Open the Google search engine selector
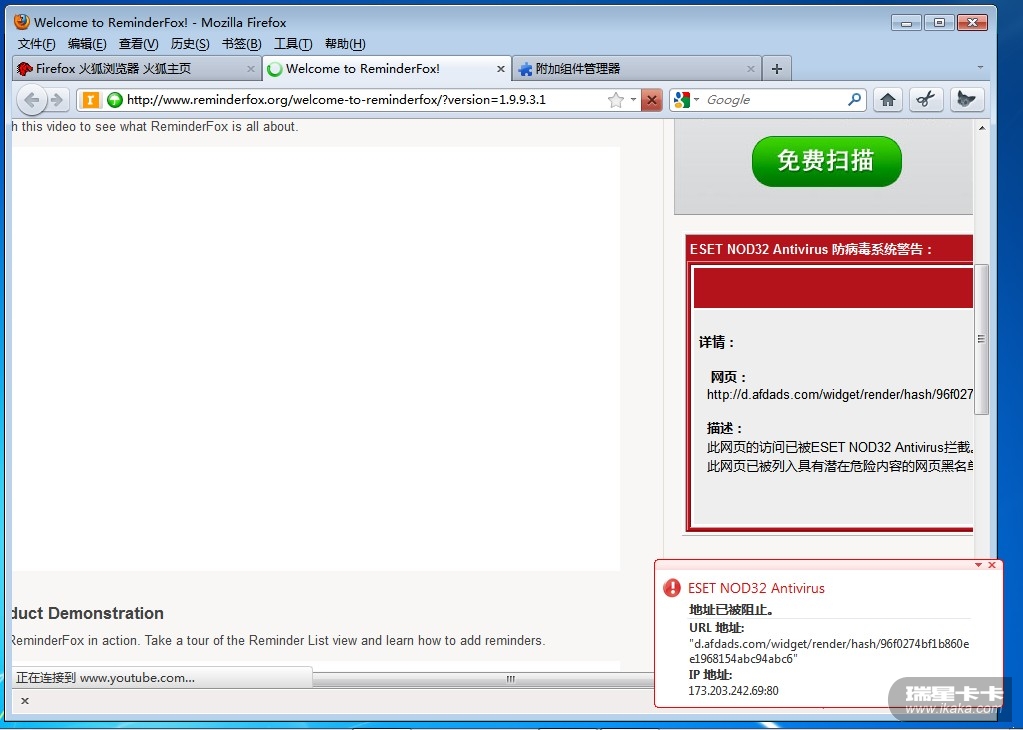Viewport: 1023px width, 730px height. (686, 100)
